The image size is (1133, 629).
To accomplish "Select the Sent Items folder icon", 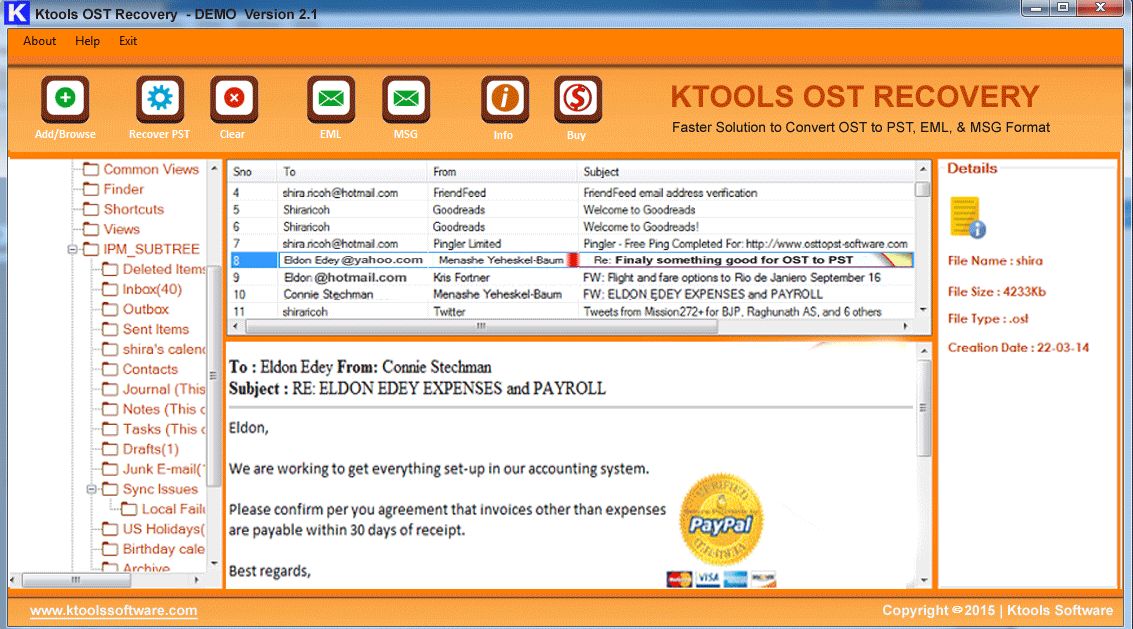I will [x=110, y=330].
